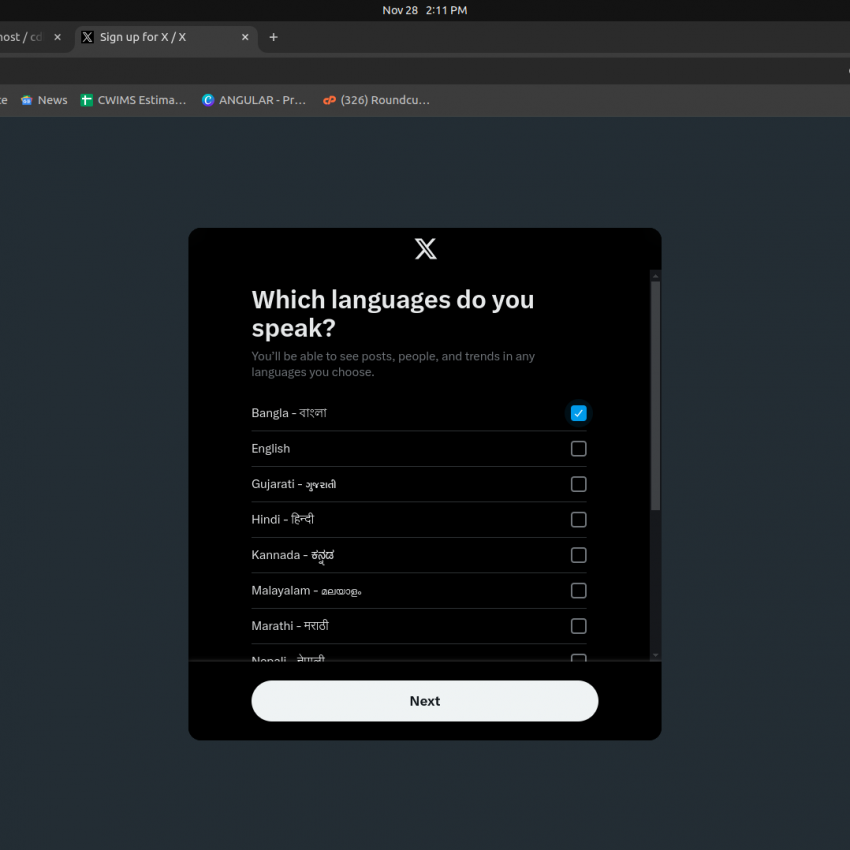The height and width of the screenshot is (850, 850).
Task: Open a new browser tab
Action: [x=274, y=37]
